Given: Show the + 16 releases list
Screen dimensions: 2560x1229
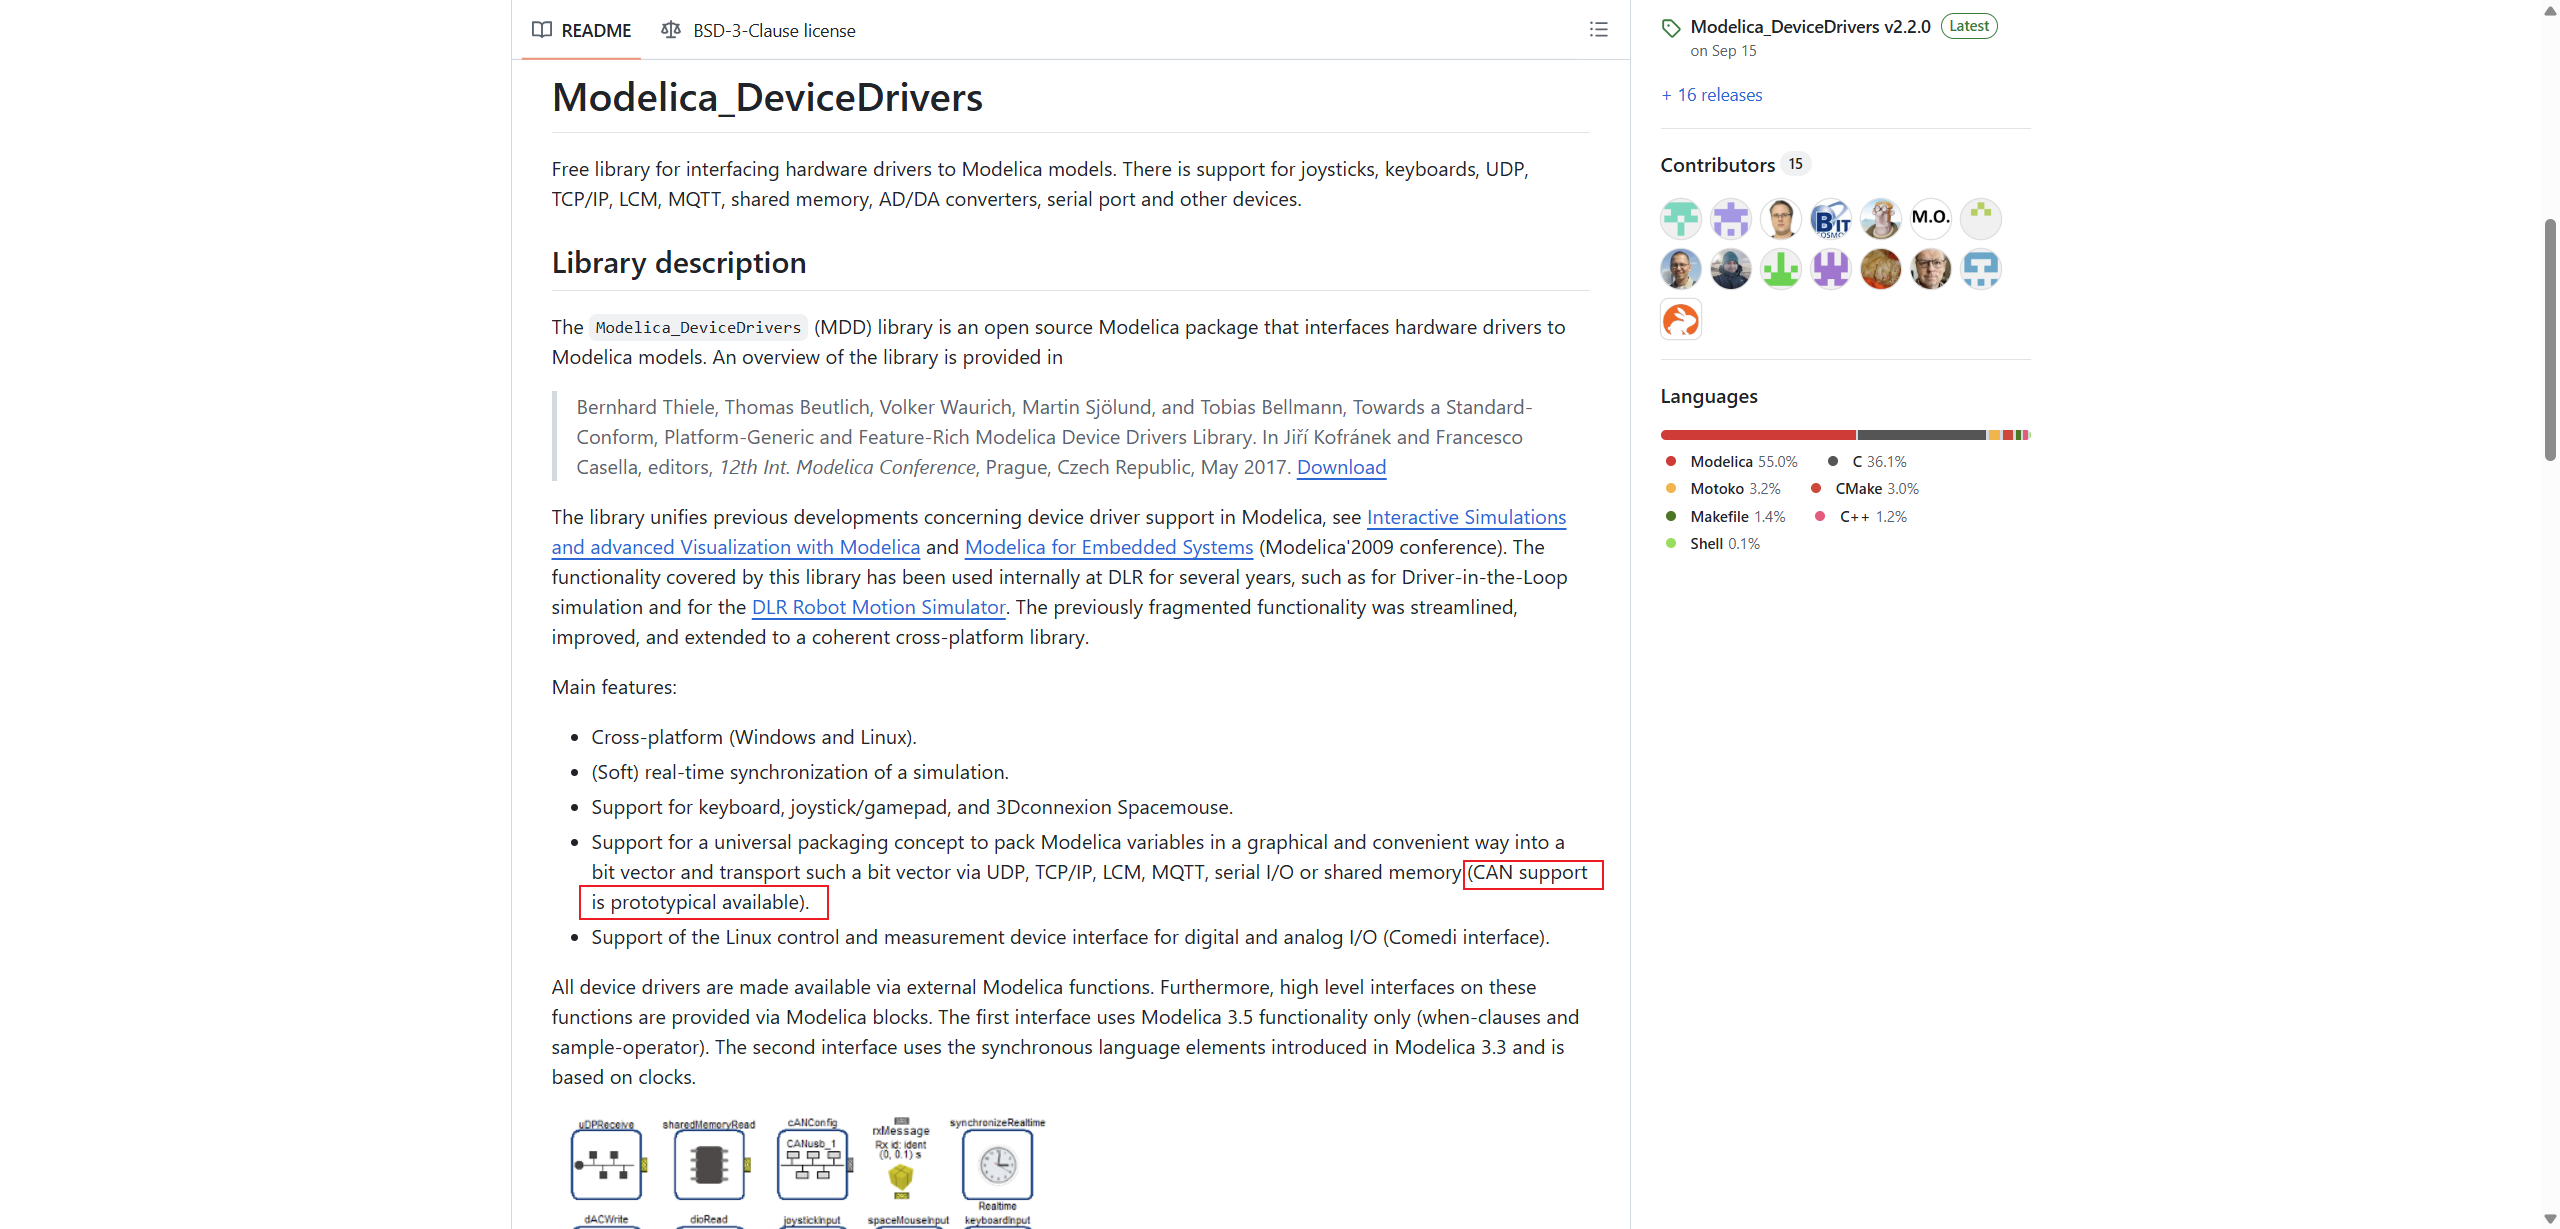Looking at the screenshot, I should [1712, 95].
